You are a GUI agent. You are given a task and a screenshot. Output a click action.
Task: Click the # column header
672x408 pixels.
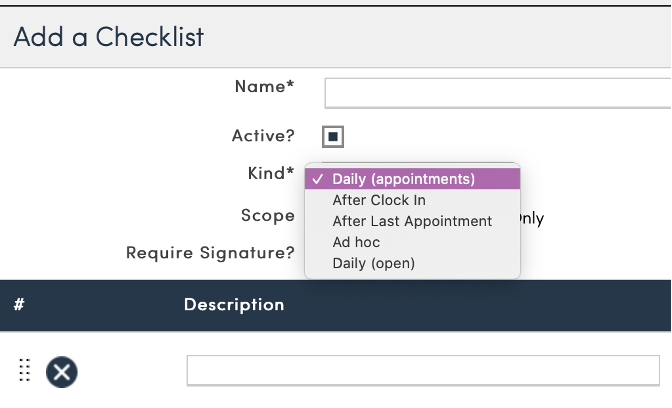(x=19, y=304)
